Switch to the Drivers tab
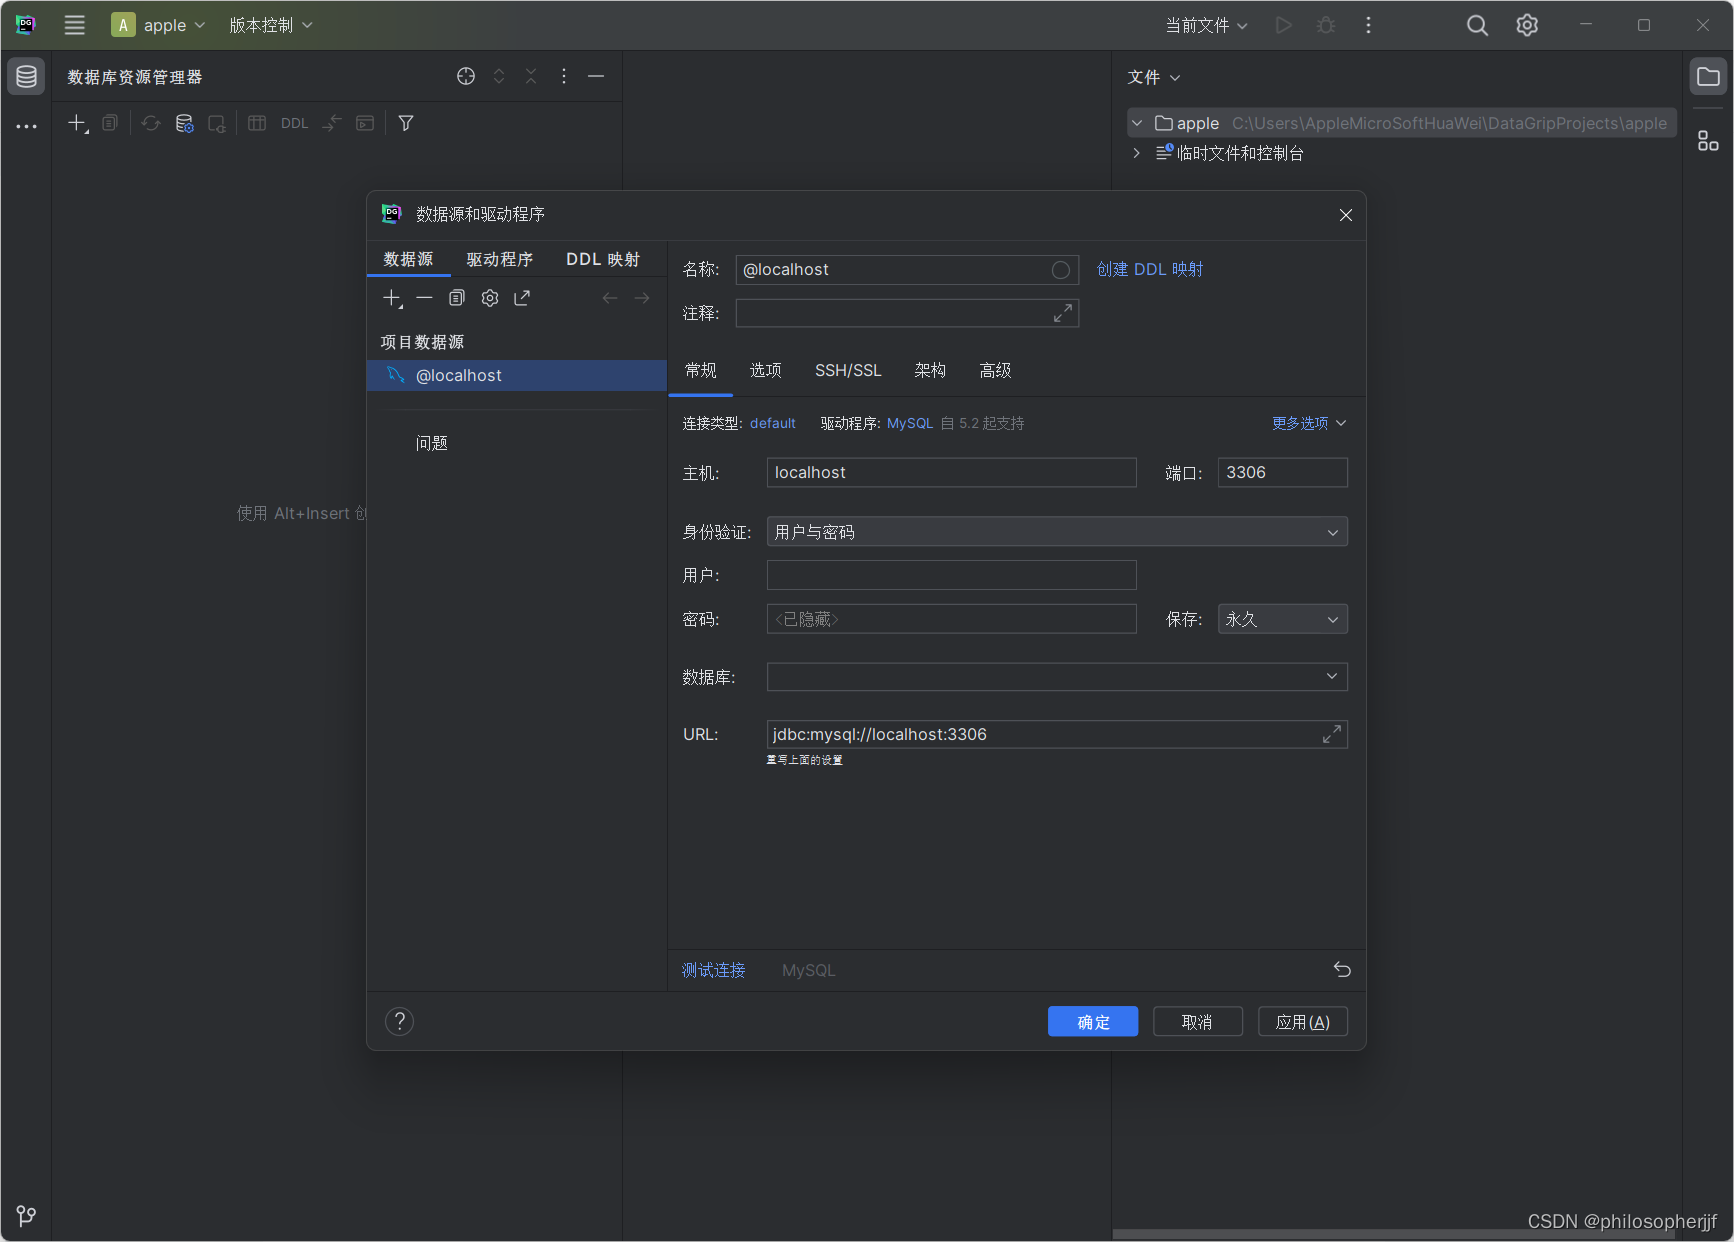The image size is (1734, 1242). pyautogui.click(x=500, y=259)
